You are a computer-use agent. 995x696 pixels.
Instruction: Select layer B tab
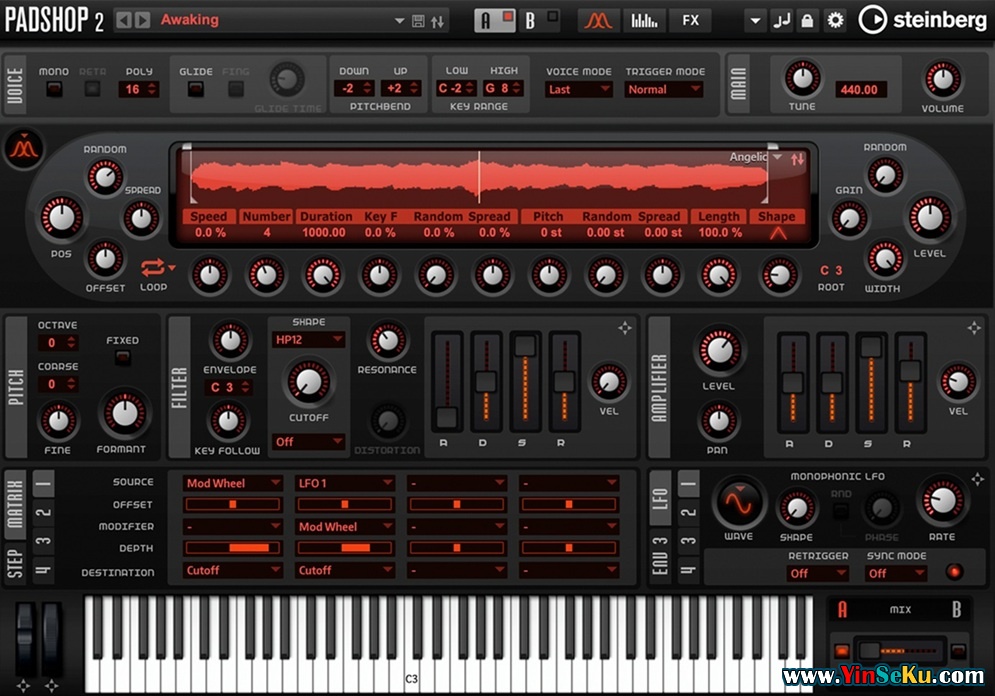pyautogui.click(x=530, y=20)
